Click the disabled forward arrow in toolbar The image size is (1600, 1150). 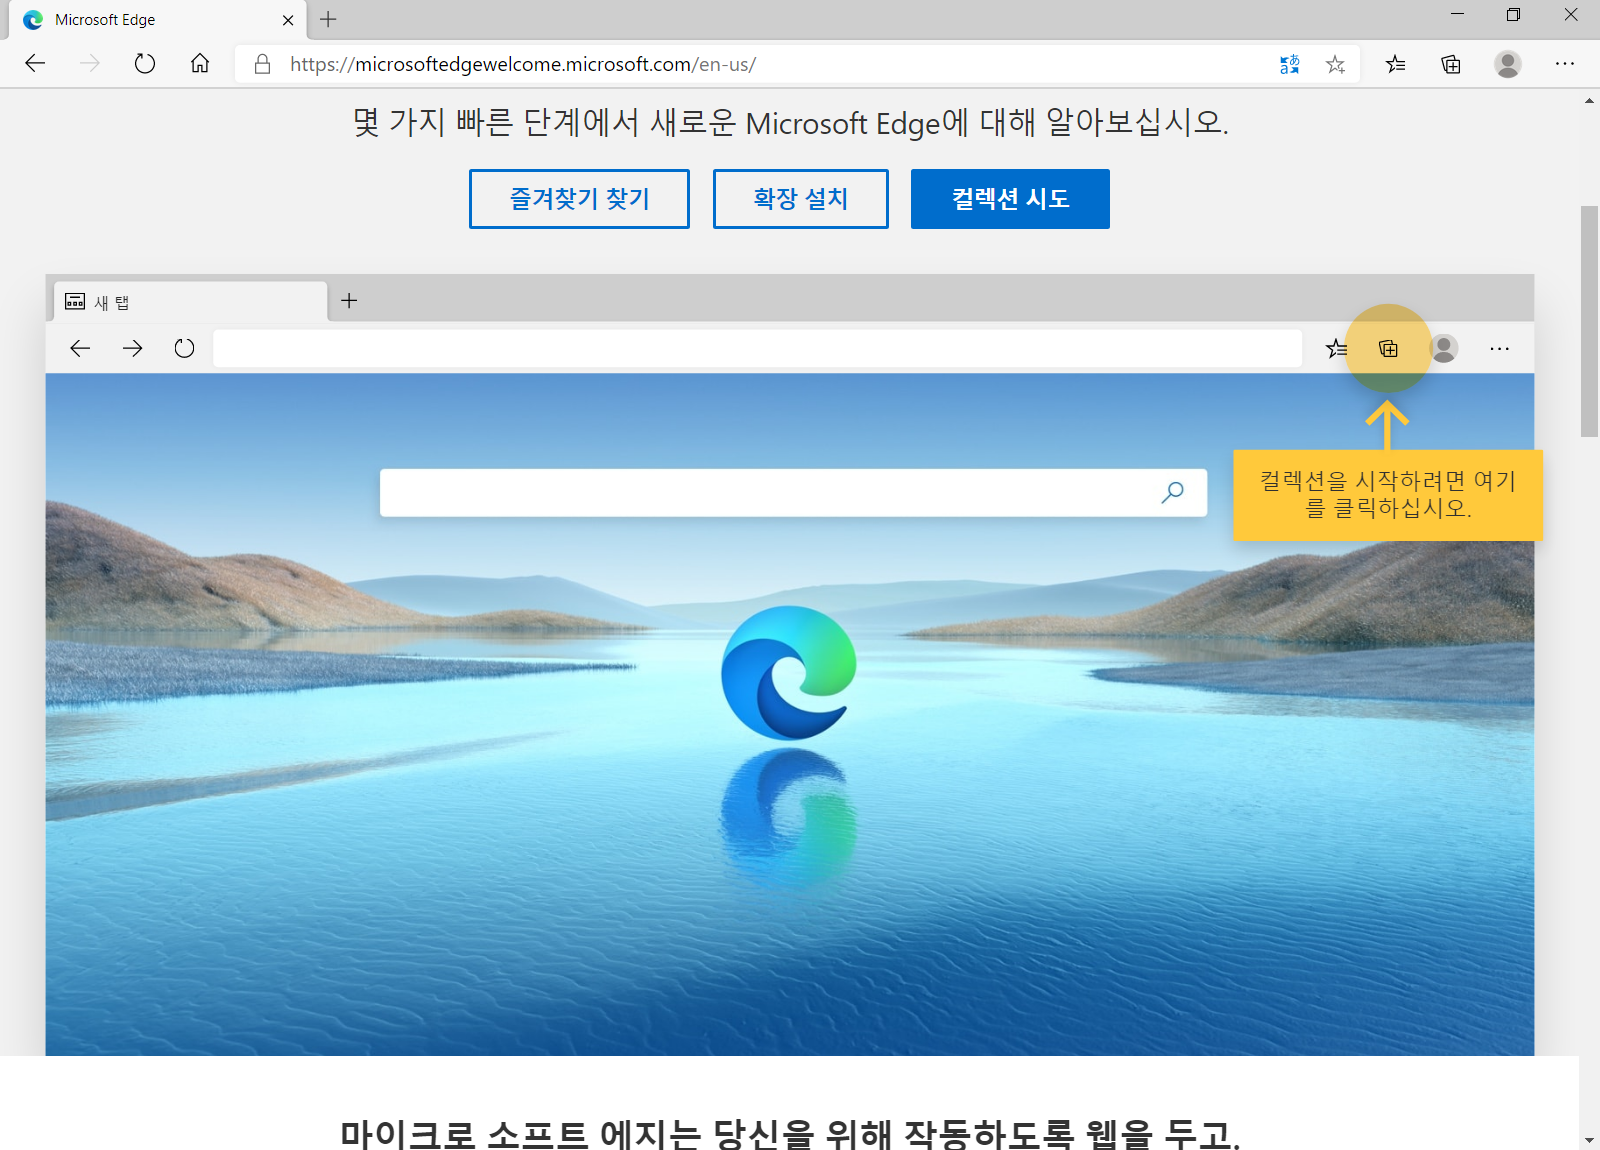click(90, 64)
